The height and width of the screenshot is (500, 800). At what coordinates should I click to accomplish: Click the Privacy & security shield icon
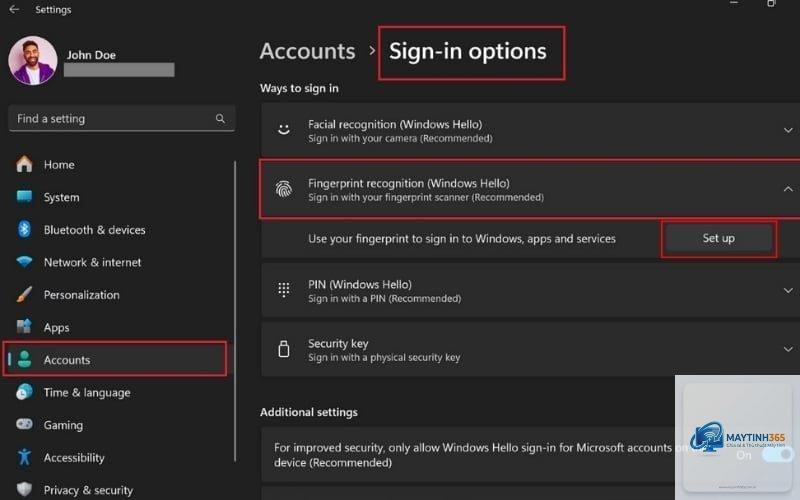24,489
